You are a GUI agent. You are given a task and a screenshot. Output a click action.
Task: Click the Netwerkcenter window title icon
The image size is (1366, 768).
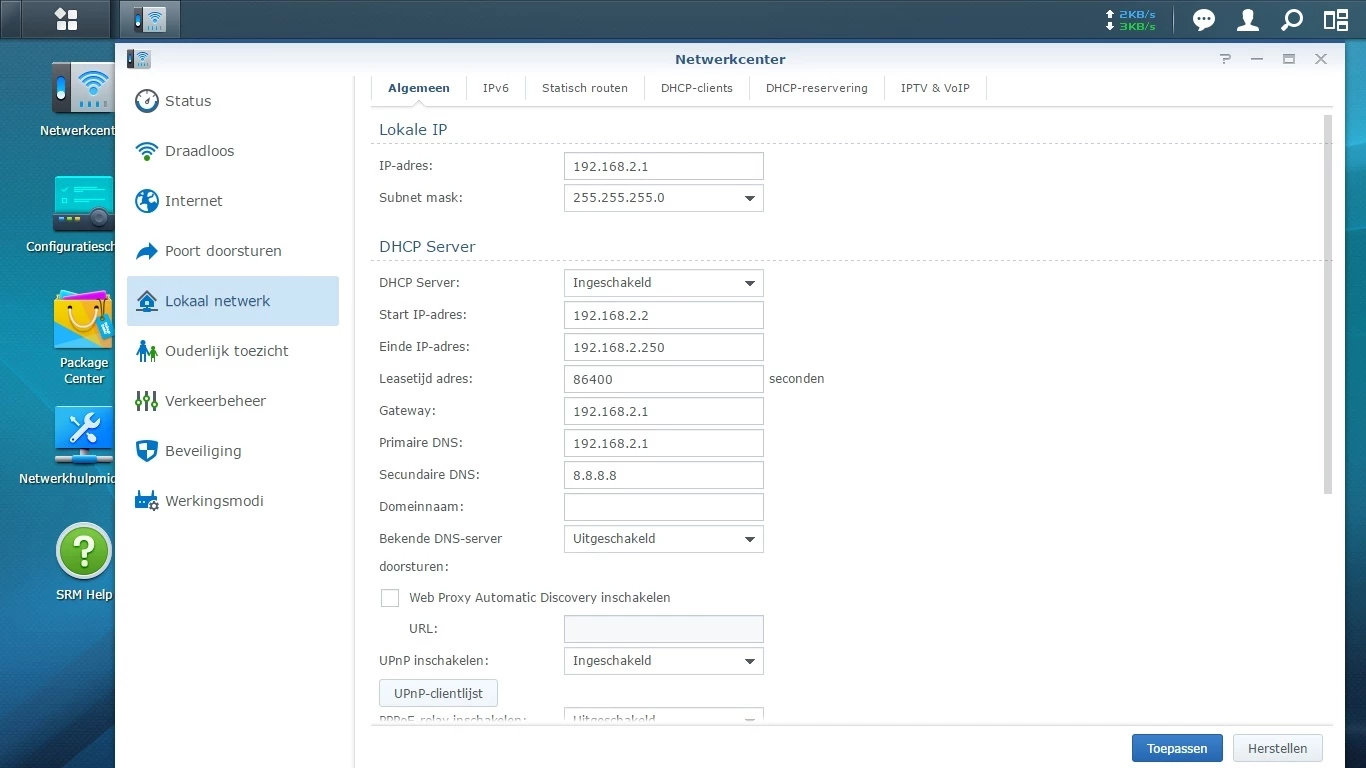[138, 59]
